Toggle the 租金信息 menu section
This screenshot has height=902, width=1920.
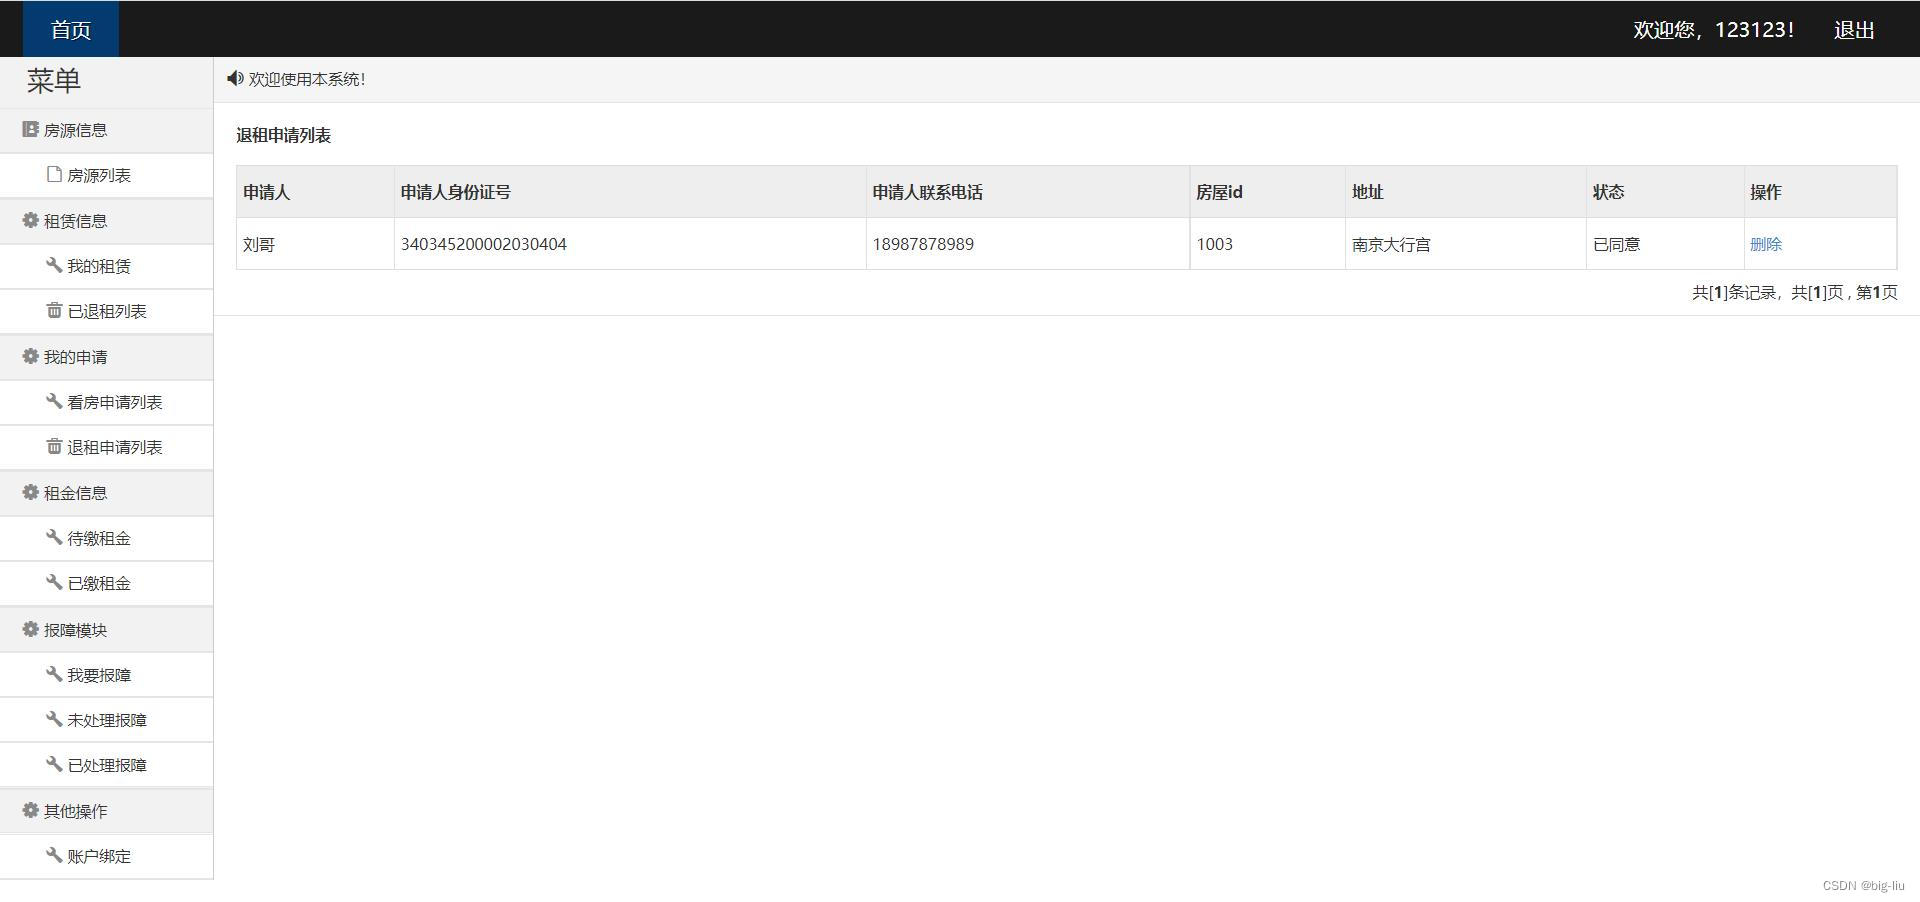tap(75, 493)
